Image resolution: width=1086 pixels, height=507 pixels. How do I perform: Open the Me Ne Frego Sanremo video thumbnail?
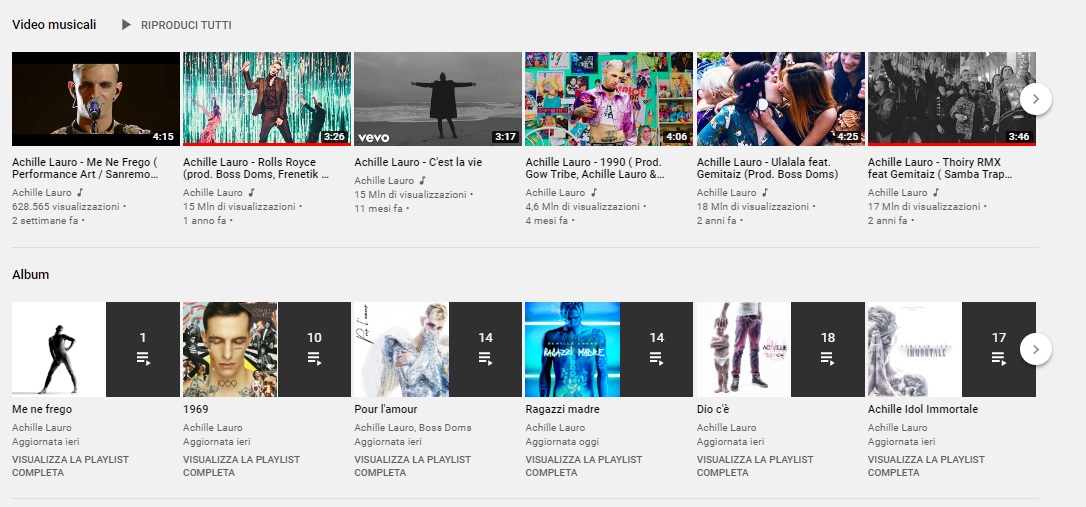pyautogui.click(x=96, y=99)
